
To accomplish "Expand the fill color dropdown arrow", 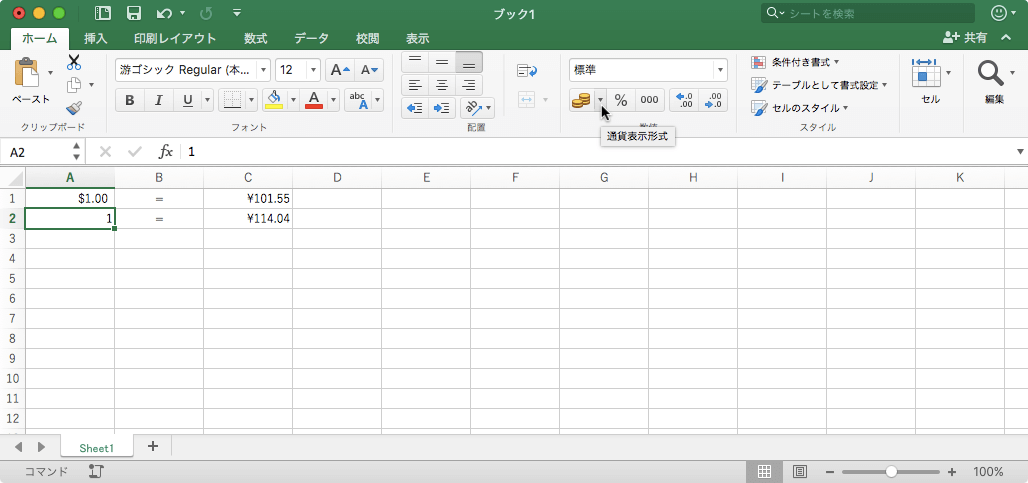I will [293, 100].
